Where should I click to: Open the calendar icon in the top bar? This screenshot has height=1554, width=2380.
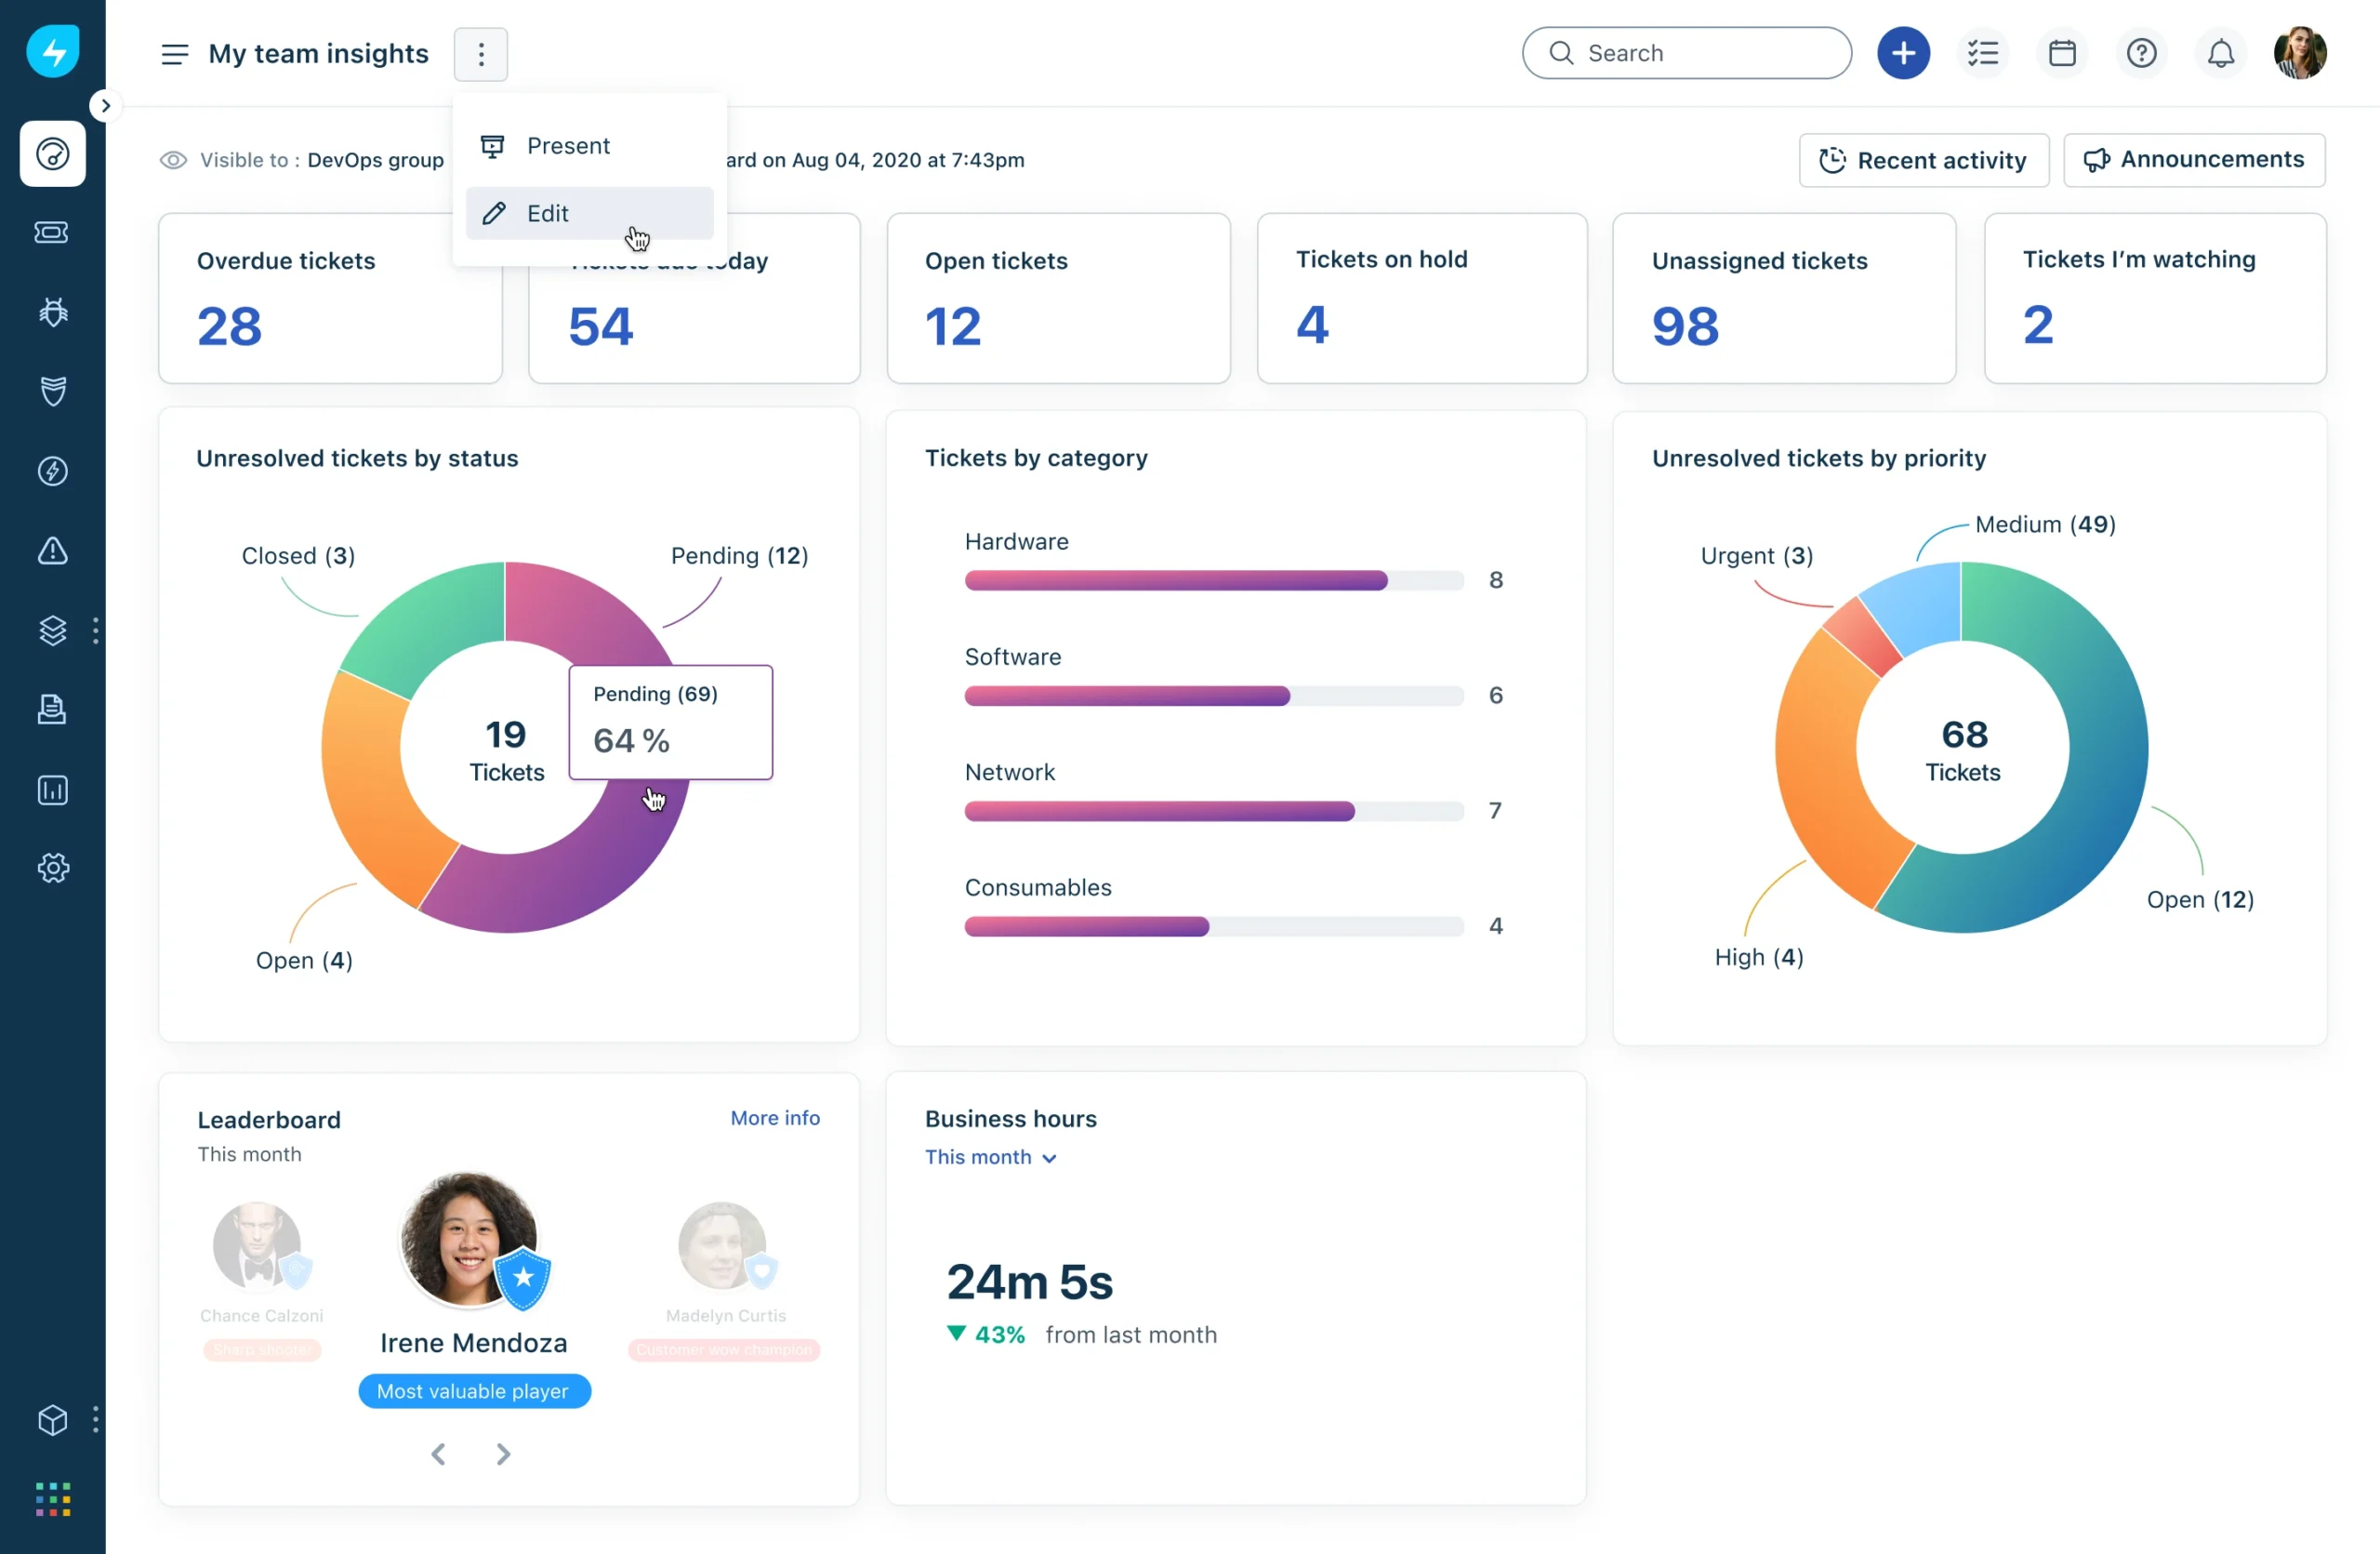2062,53
